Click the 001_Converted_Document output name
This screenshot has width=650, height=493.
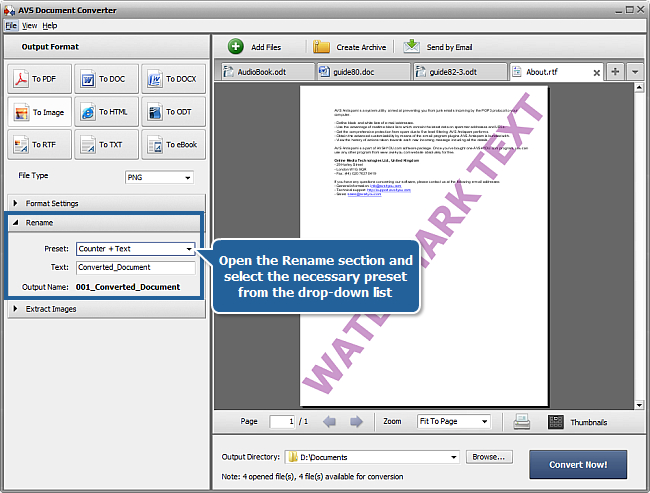pyautogui.click(x=128, y=287)
